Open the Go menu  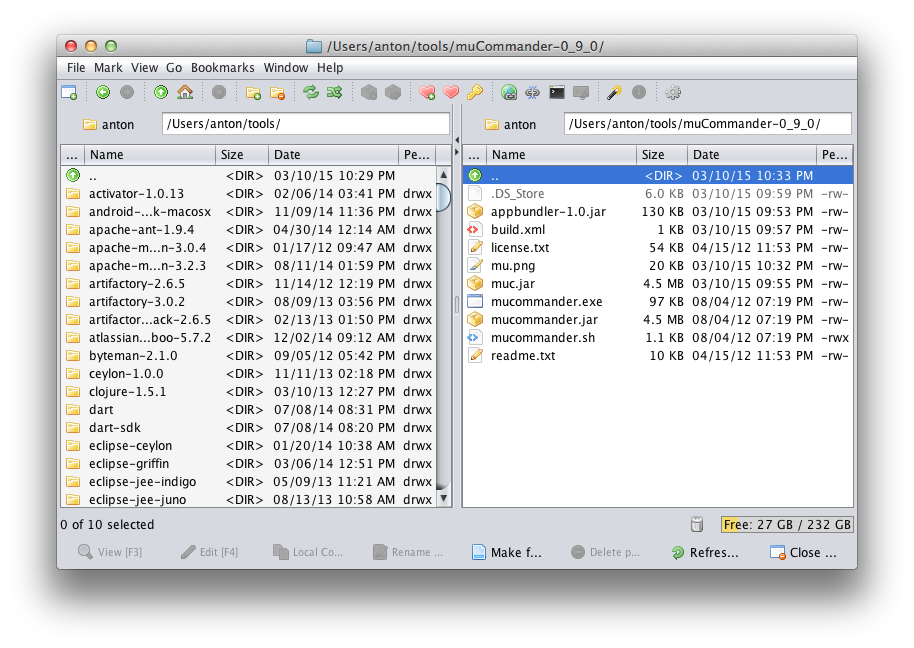point(174,68)
